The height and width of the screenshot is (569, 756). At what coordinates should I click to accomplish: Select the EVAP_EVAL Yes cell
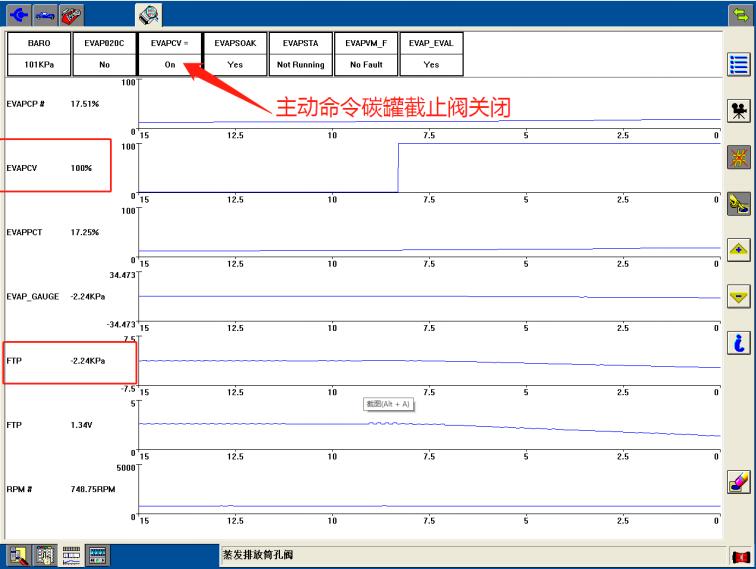pyautogui.click(x=431, y=54)
